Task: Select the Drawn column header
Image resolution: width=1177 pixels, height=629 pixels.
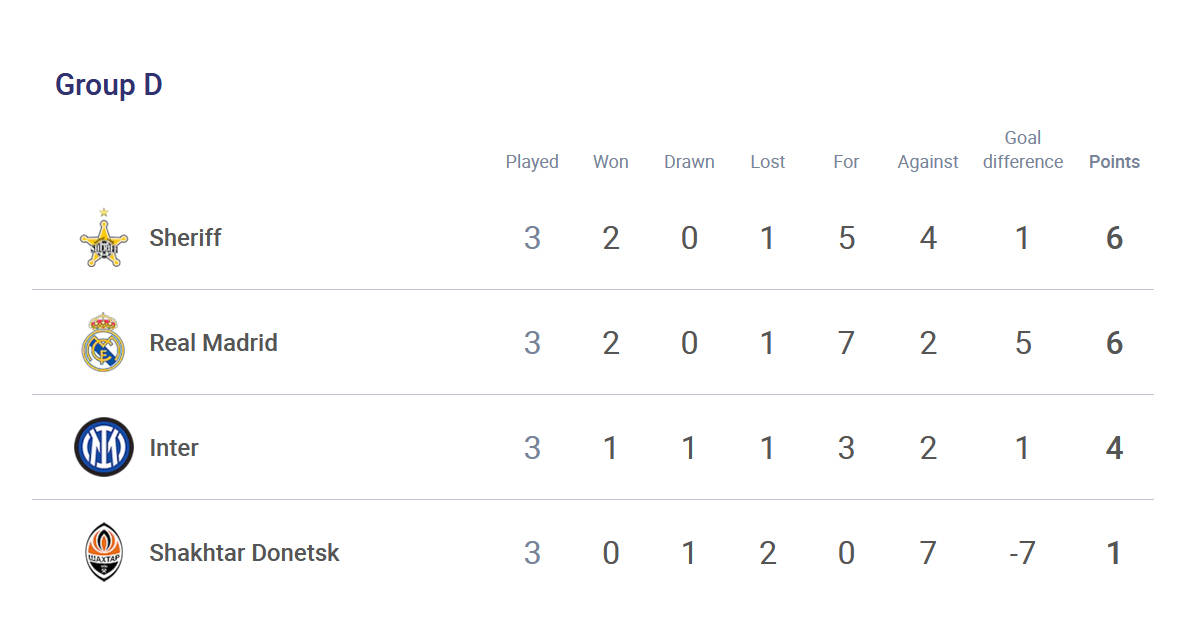Action: (689, 162)
